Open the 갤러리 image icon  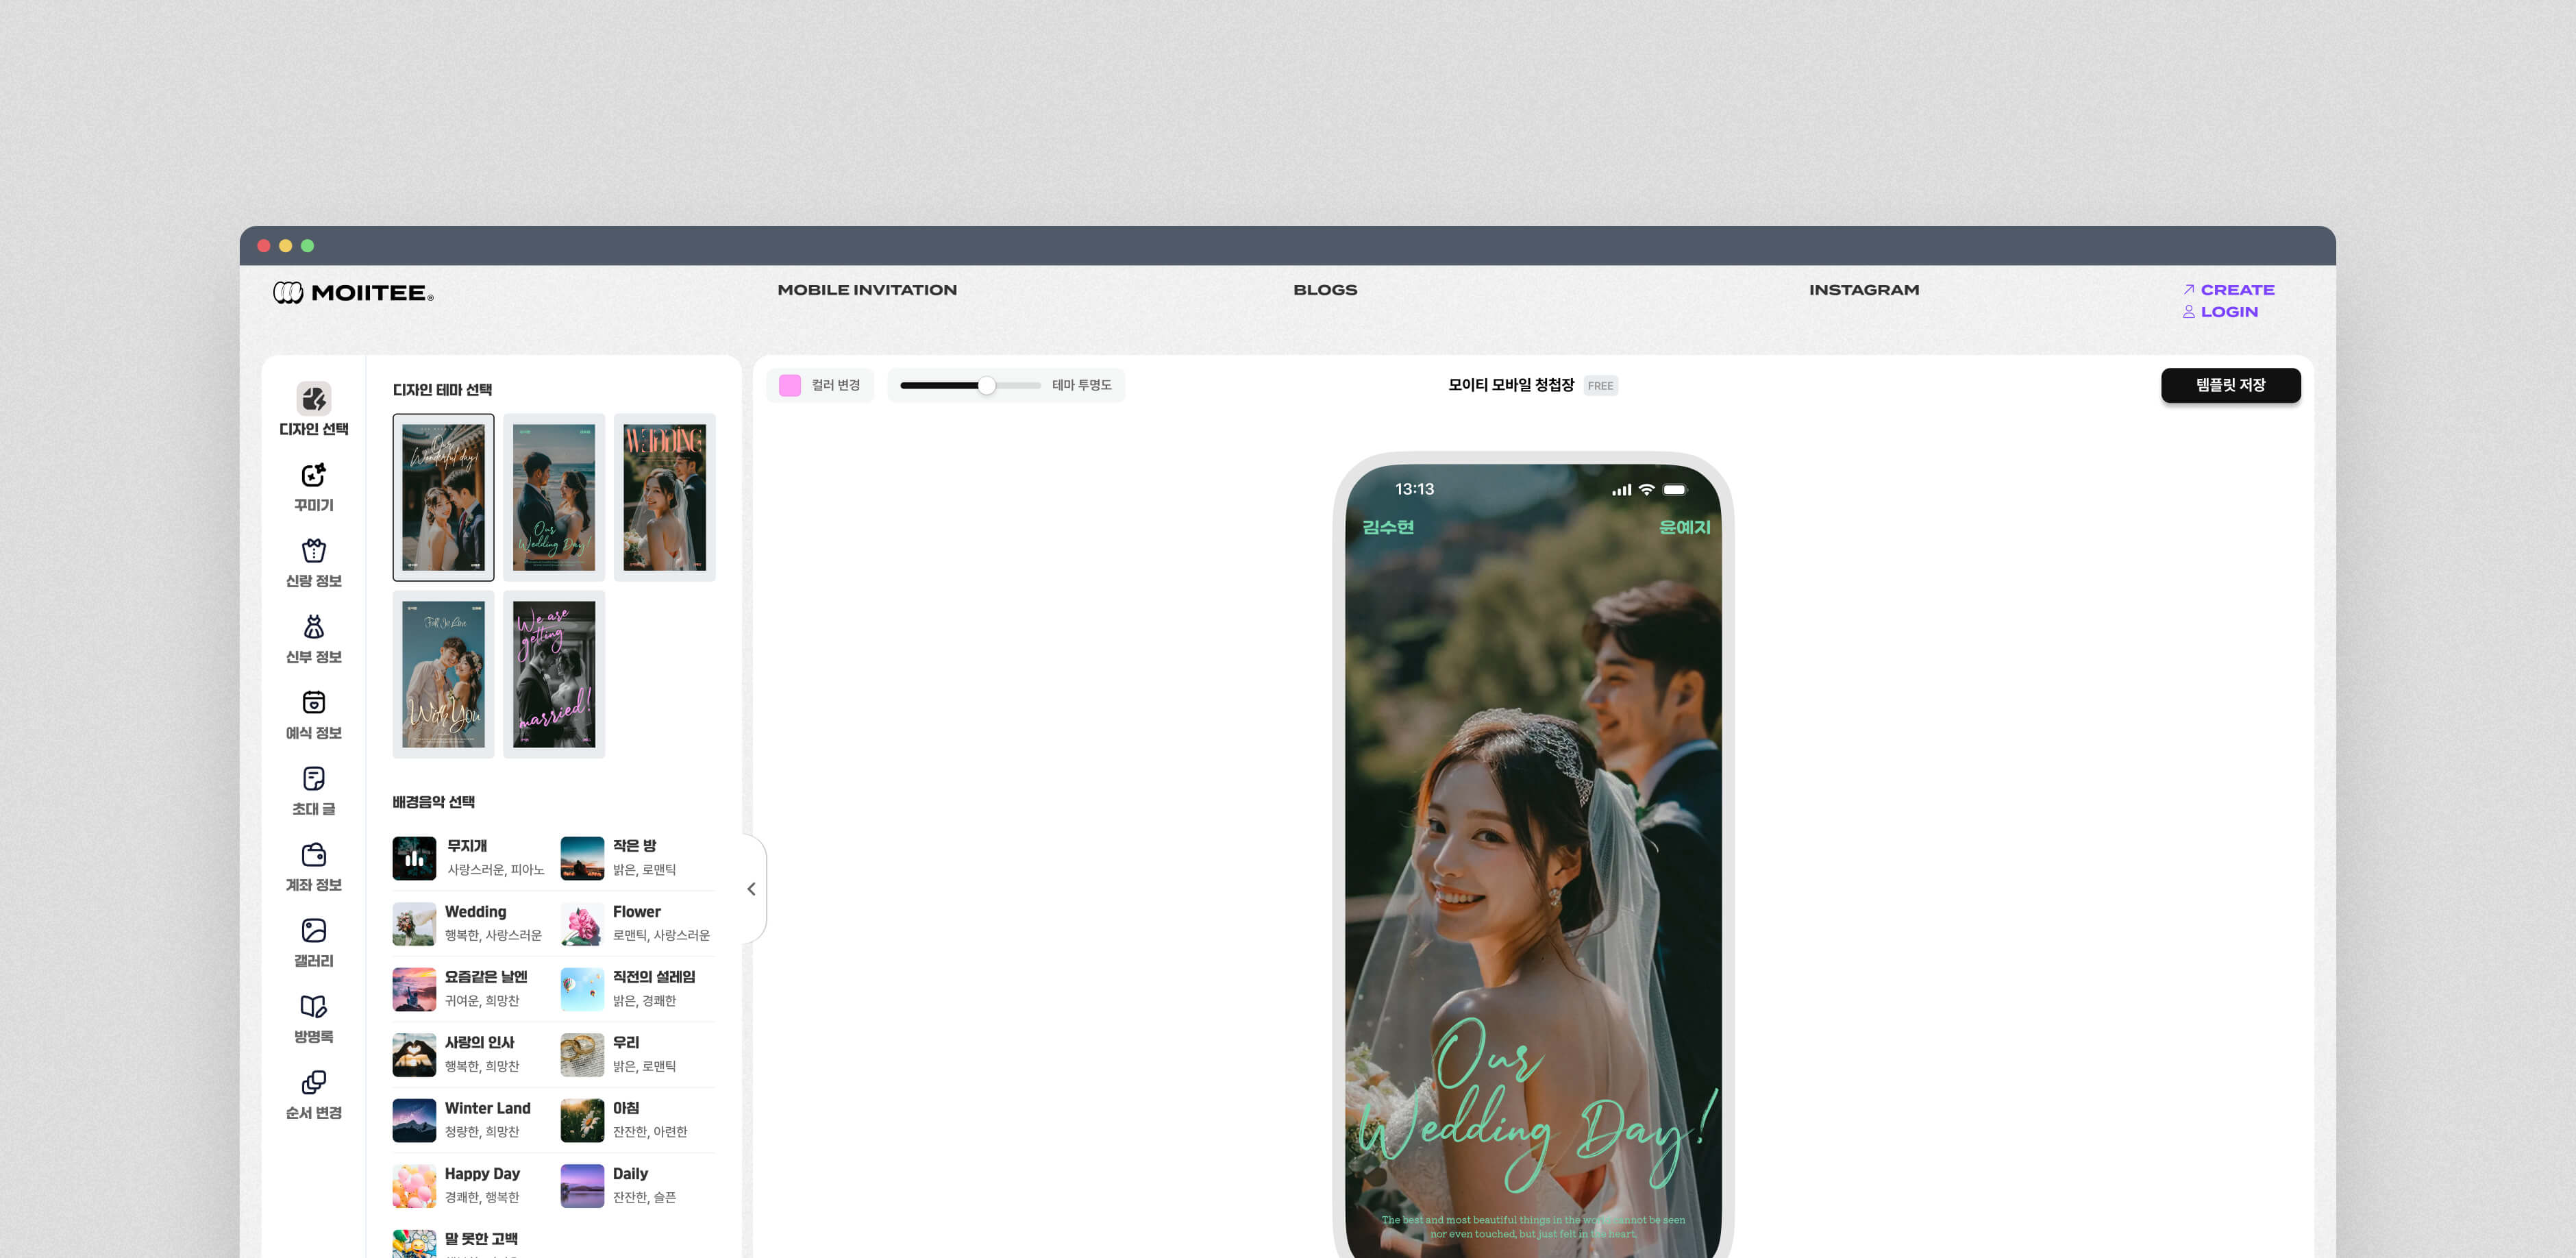313,930
